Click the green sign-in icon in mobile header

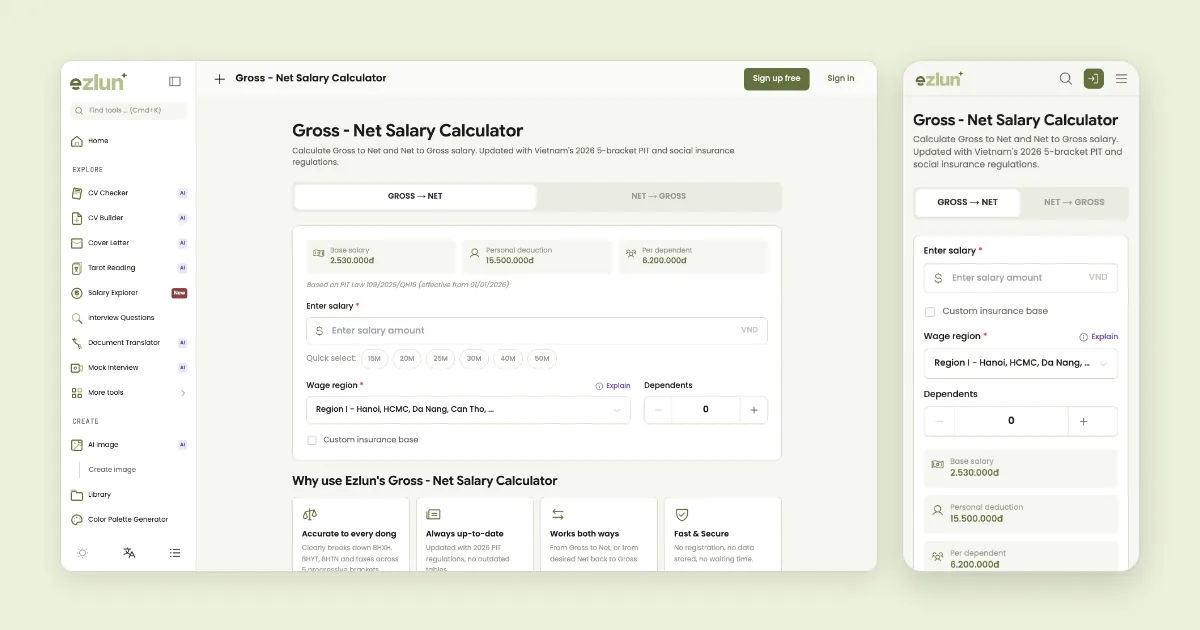pyautogui.click(x=1094, y=79)
